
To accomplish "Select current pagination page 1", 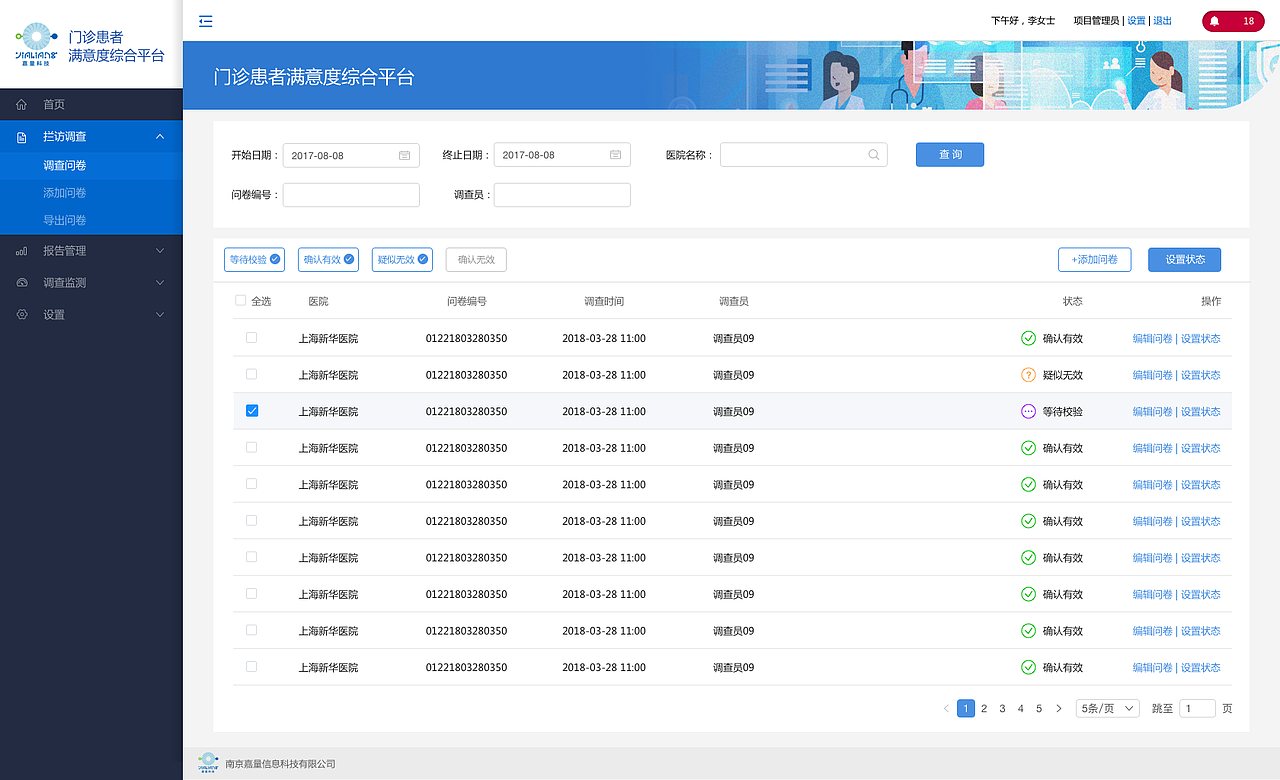I will tap(966, 709).
